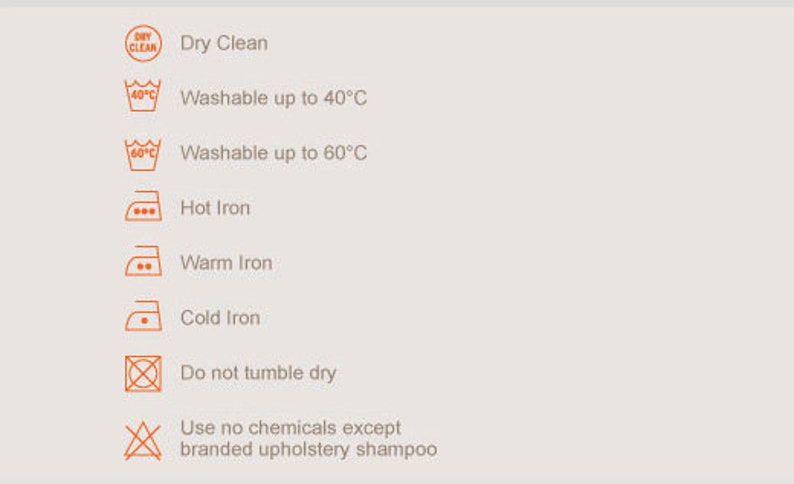Click the crossed-out tumble dry icon
The image size is (794, 484).
click(143, 374)
